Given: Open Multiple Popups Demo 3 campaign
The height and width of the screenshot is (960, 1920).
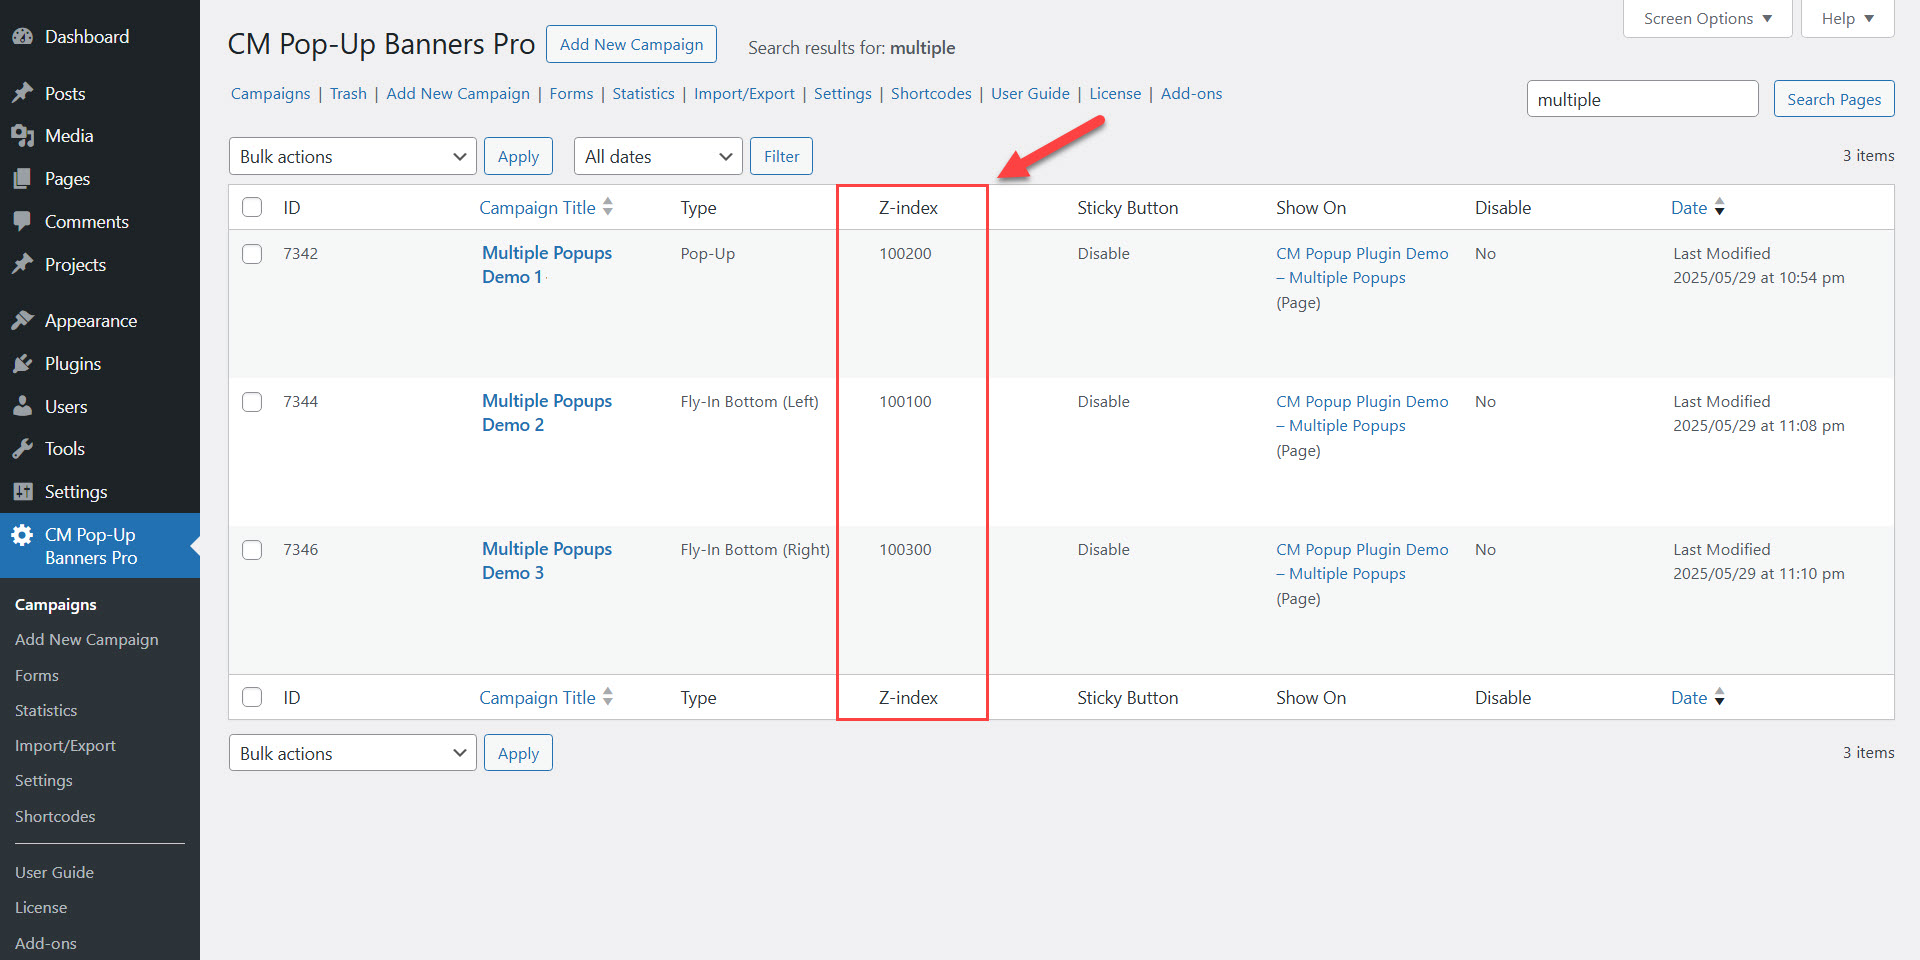Looking at the screenshot, I should [546, 561].
